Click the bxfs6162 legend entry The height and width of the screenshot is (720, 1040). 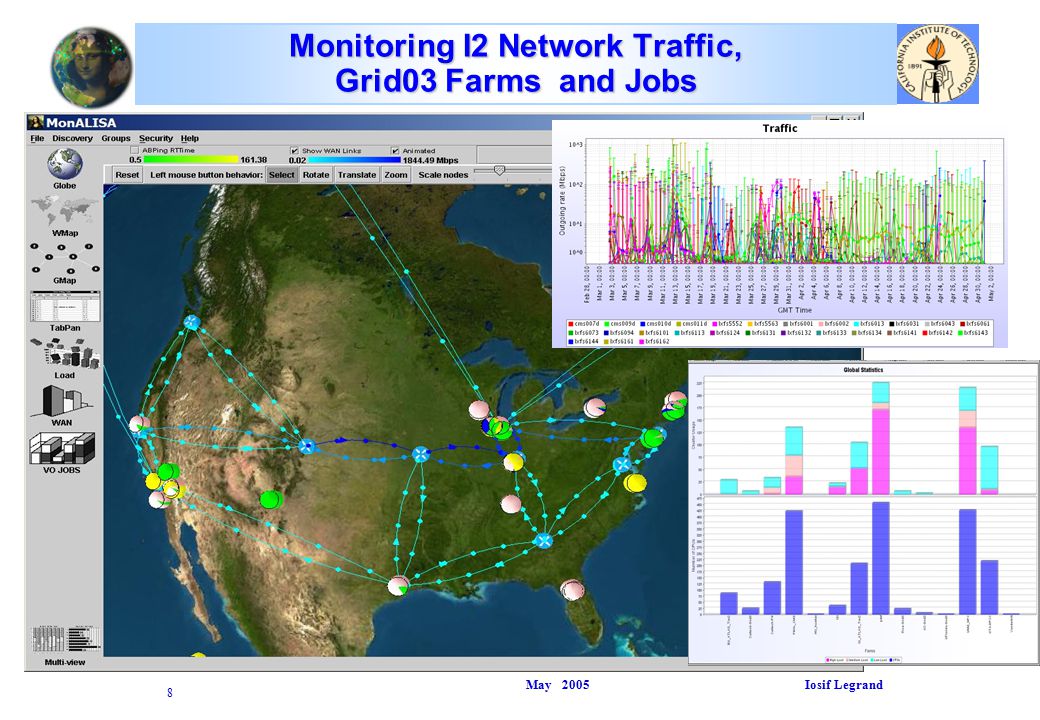point(655,341)
